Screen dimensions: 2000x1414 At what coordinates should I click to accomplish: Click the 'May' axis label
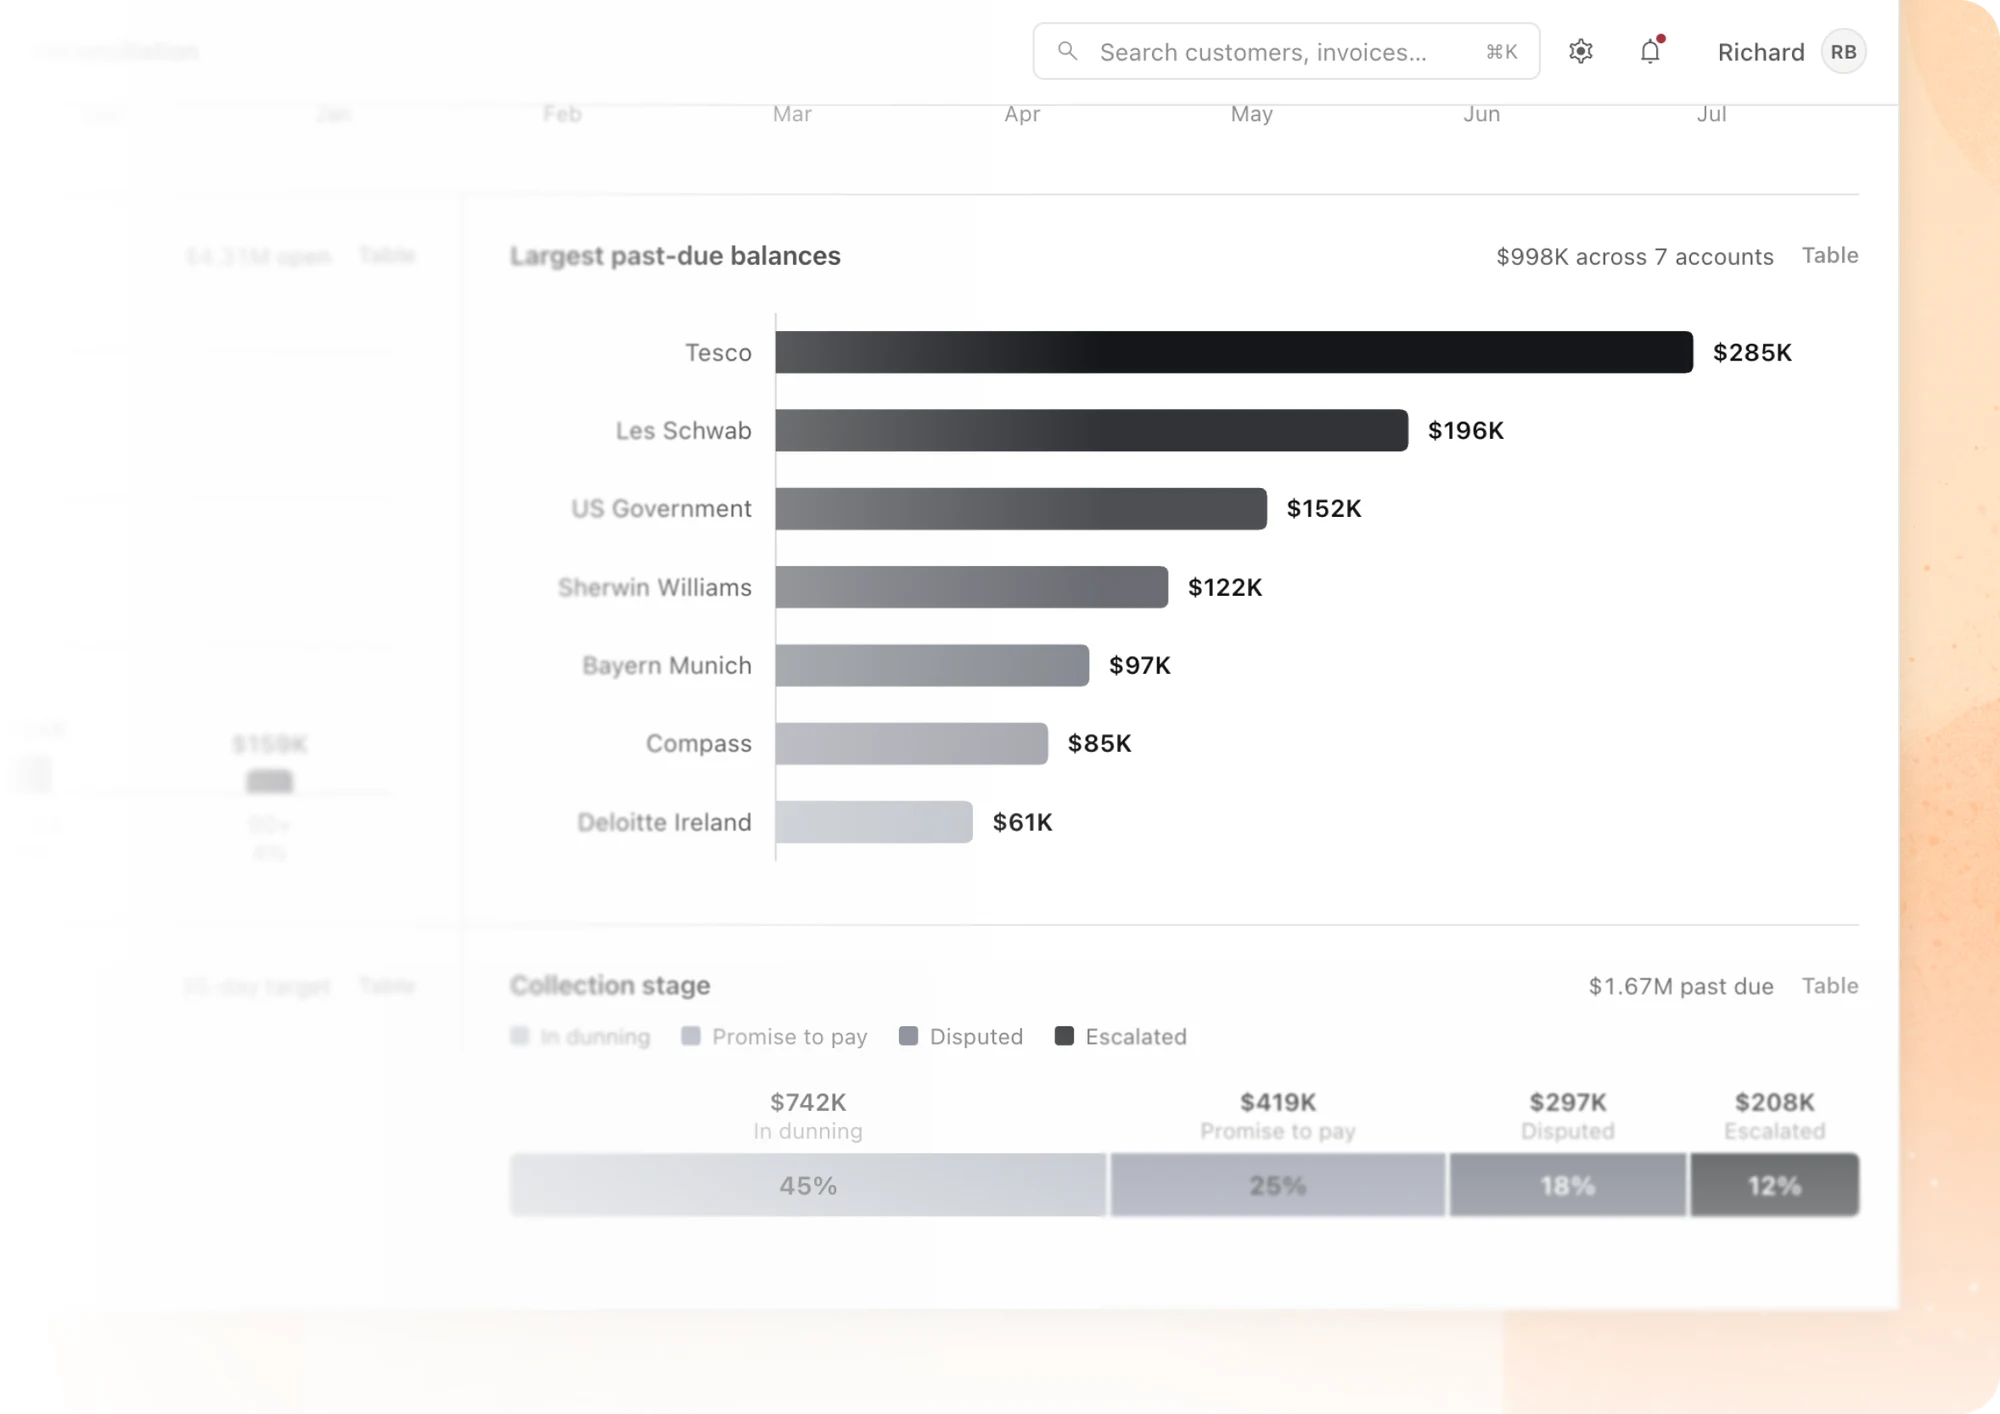1252,113
